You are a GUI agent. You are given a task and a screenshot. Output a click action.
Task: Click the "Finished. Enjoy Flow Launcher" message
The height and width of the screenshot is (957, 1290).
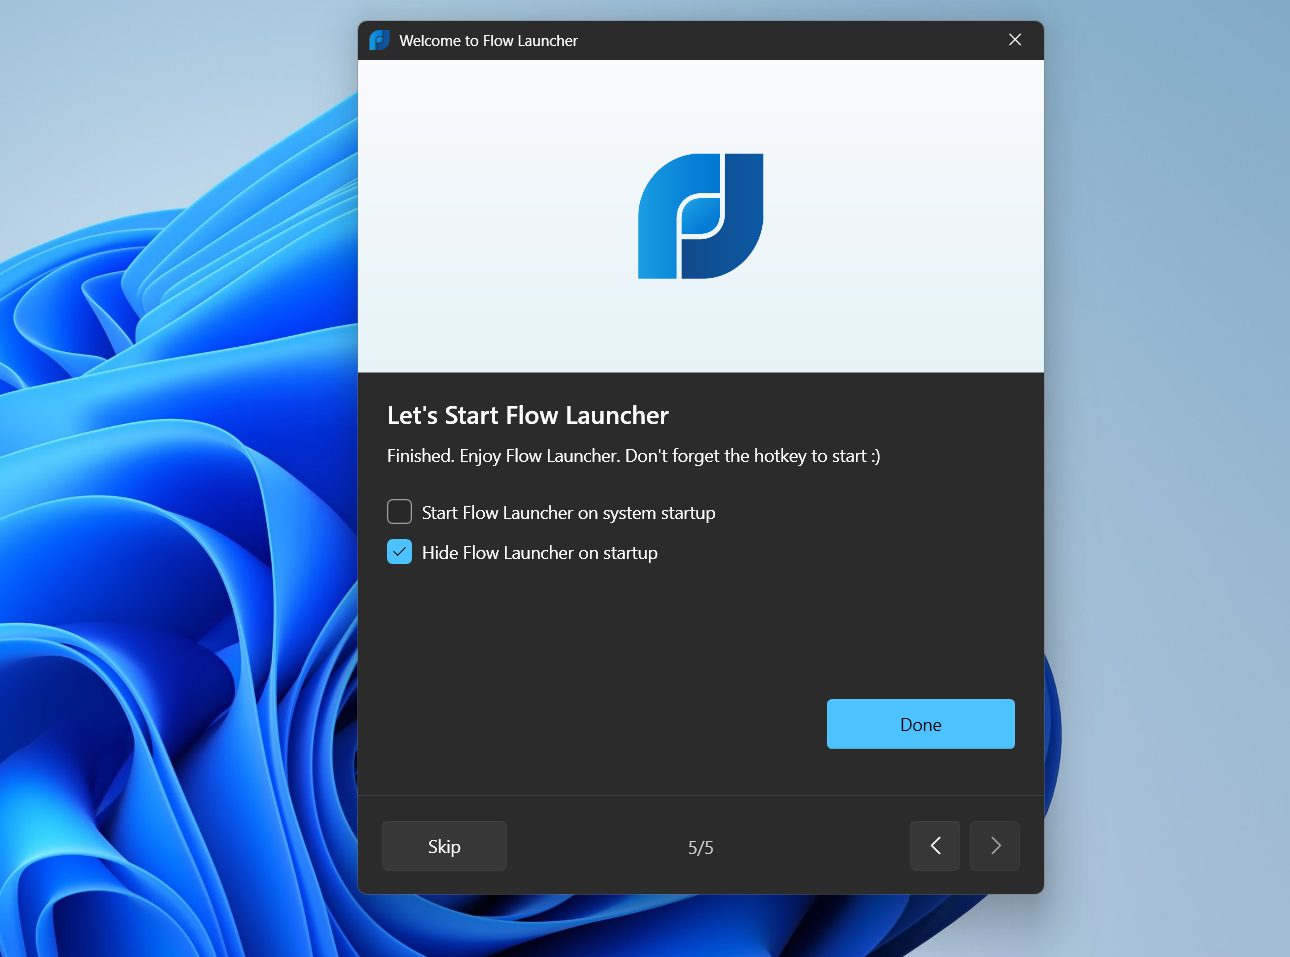tap(634, 456)
